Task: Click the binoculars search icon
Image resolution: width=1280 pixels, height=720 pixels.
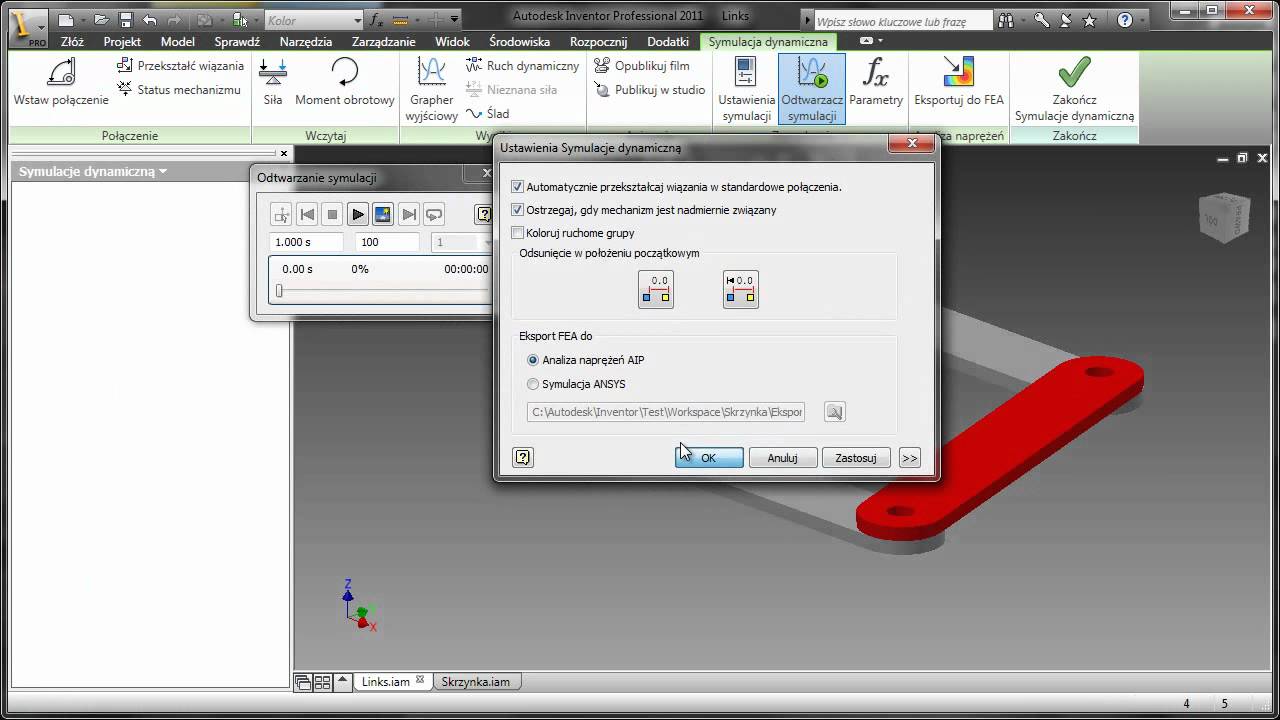Action: [1005, 20]
